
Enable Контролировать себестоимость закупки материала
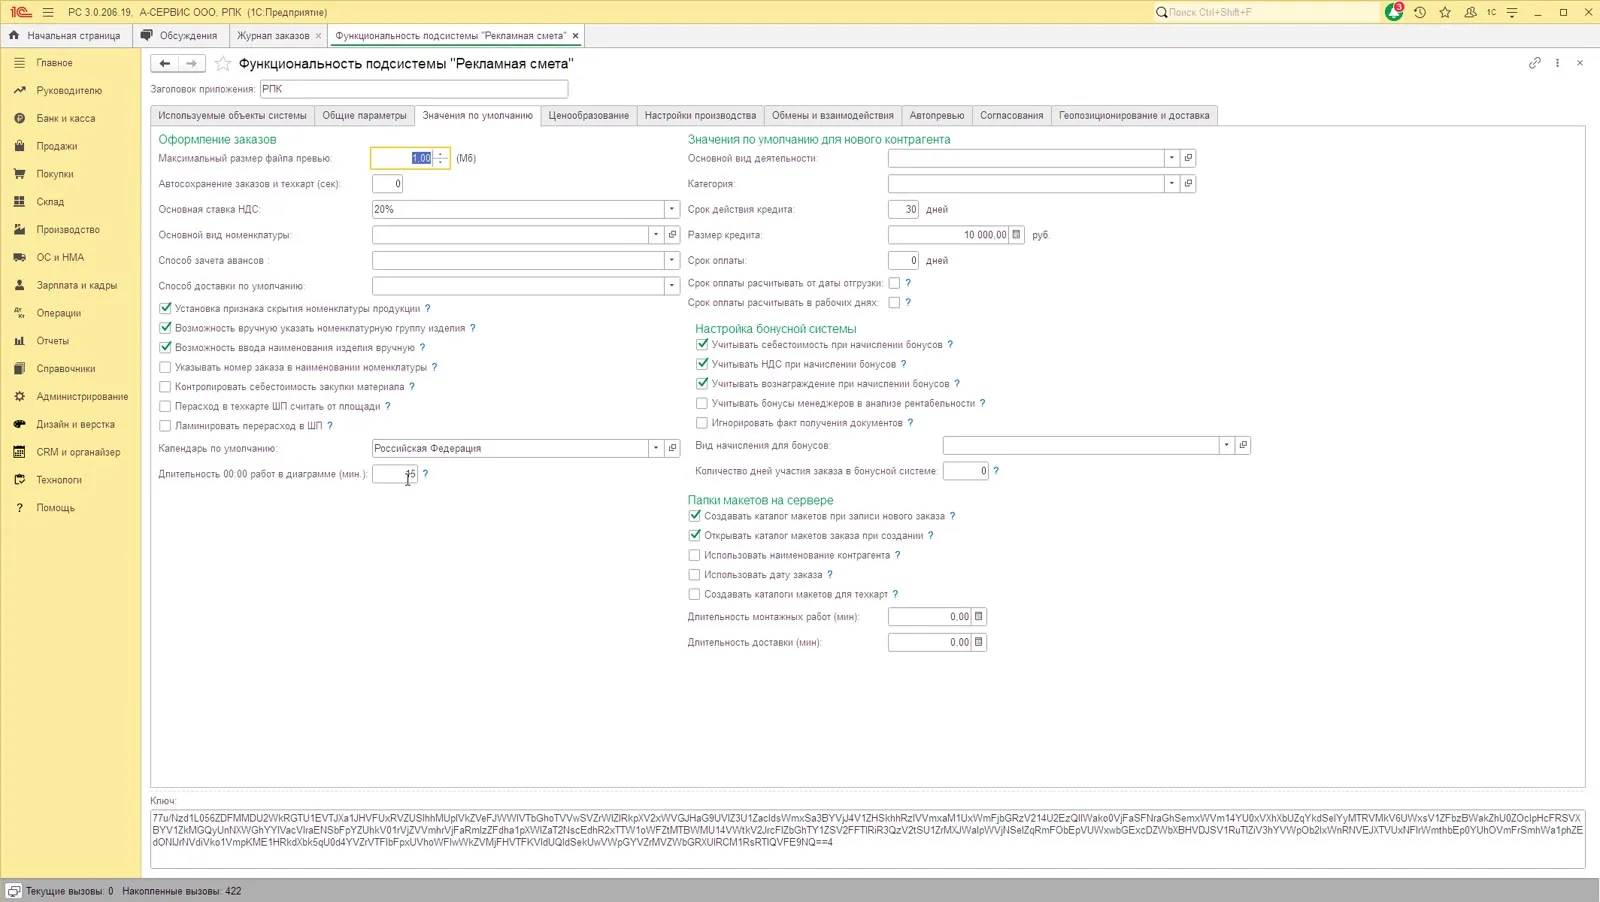tap(165, 387)
